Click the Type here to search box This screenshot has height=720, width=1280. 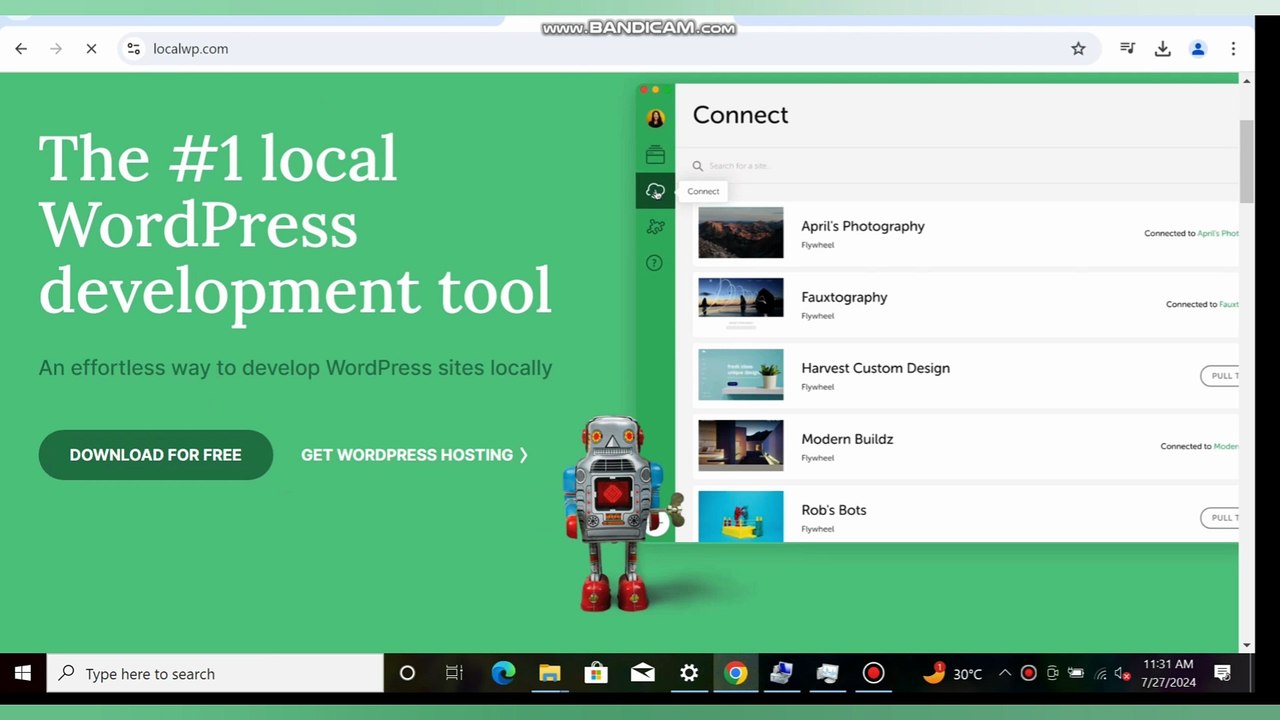click(215, 673)
